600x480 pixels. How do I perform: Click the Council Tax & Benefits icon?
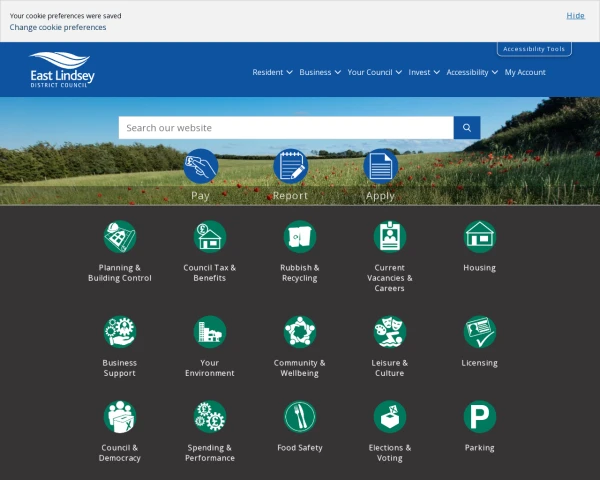pos(210,237)
